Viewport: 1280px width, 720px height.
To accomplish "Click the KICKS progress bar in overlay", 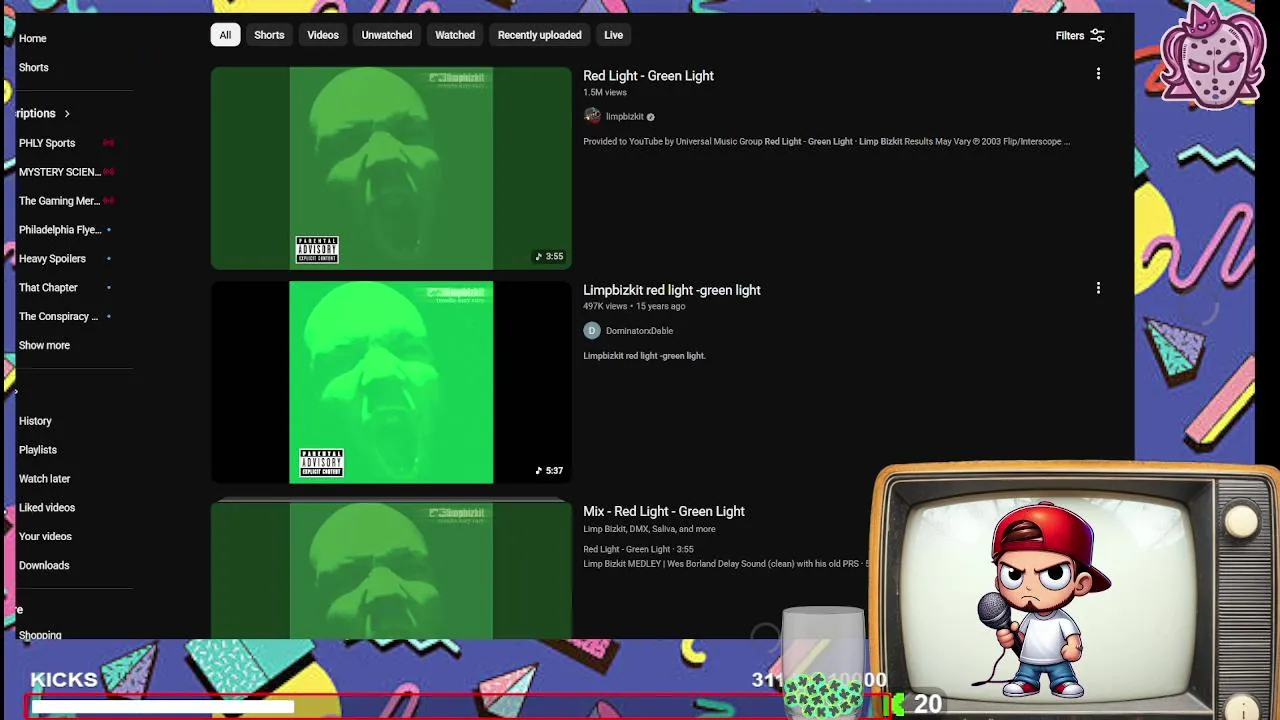I will 460,706.
